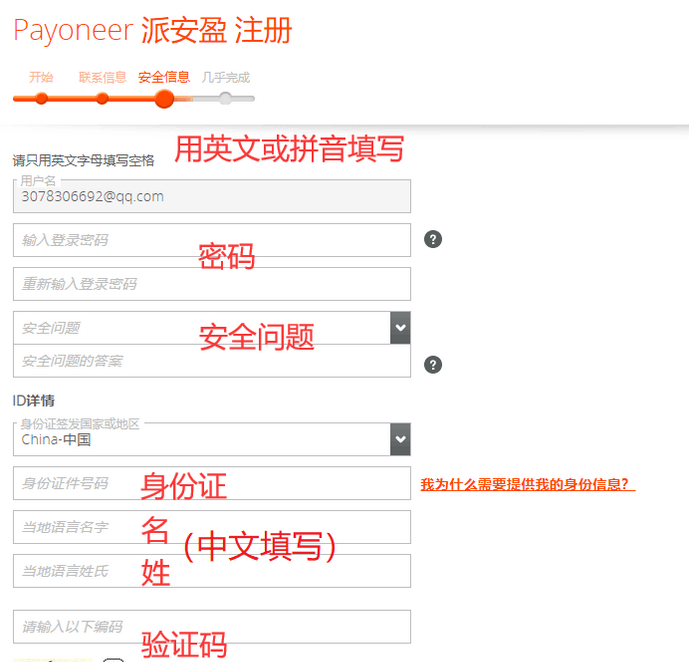
Task: Select the 几乎完成 step label
Action: click(x=225, y=78)
